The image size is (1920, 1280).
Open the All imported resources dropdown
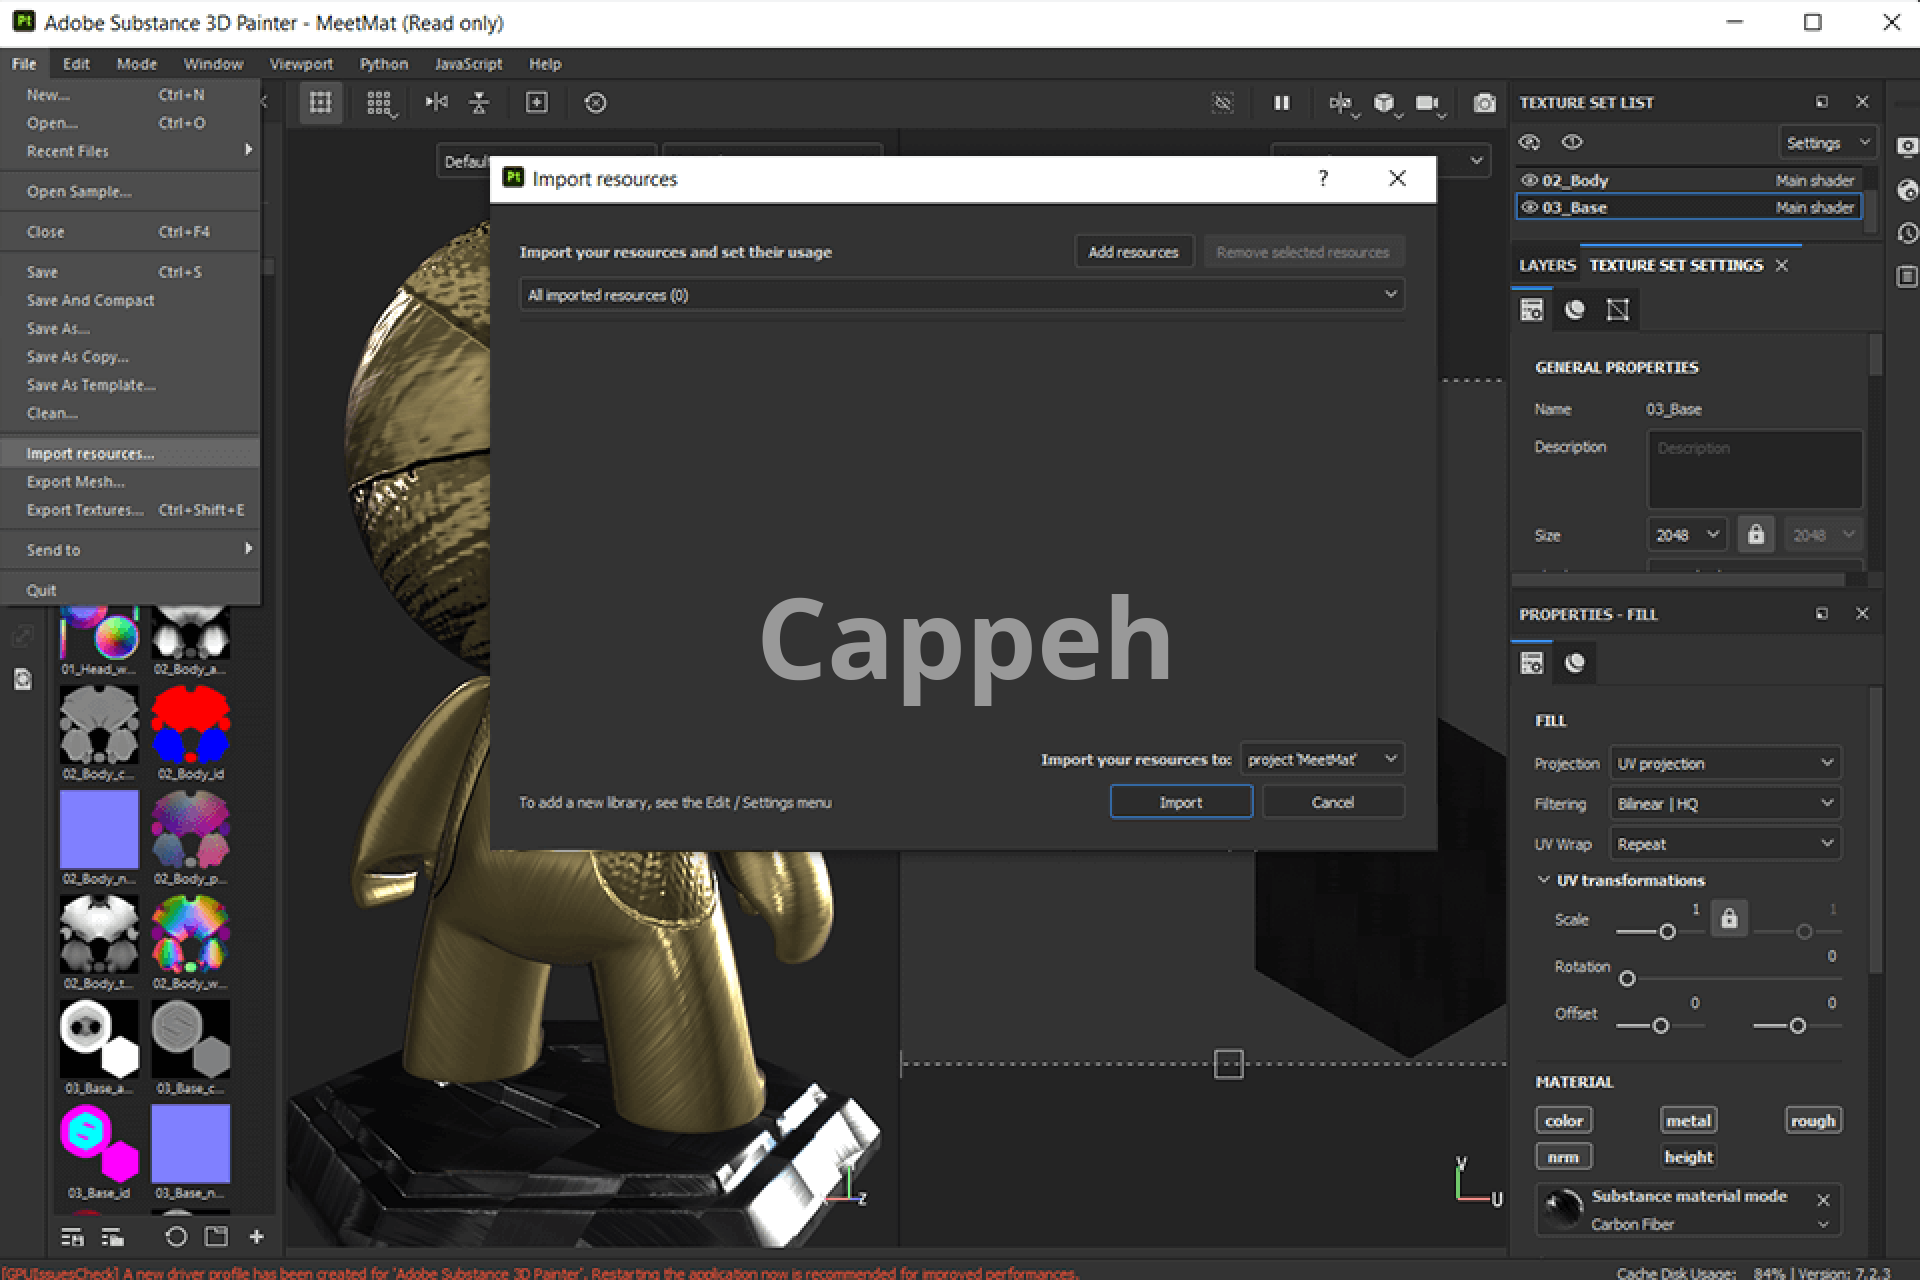(x=961, y=295)
